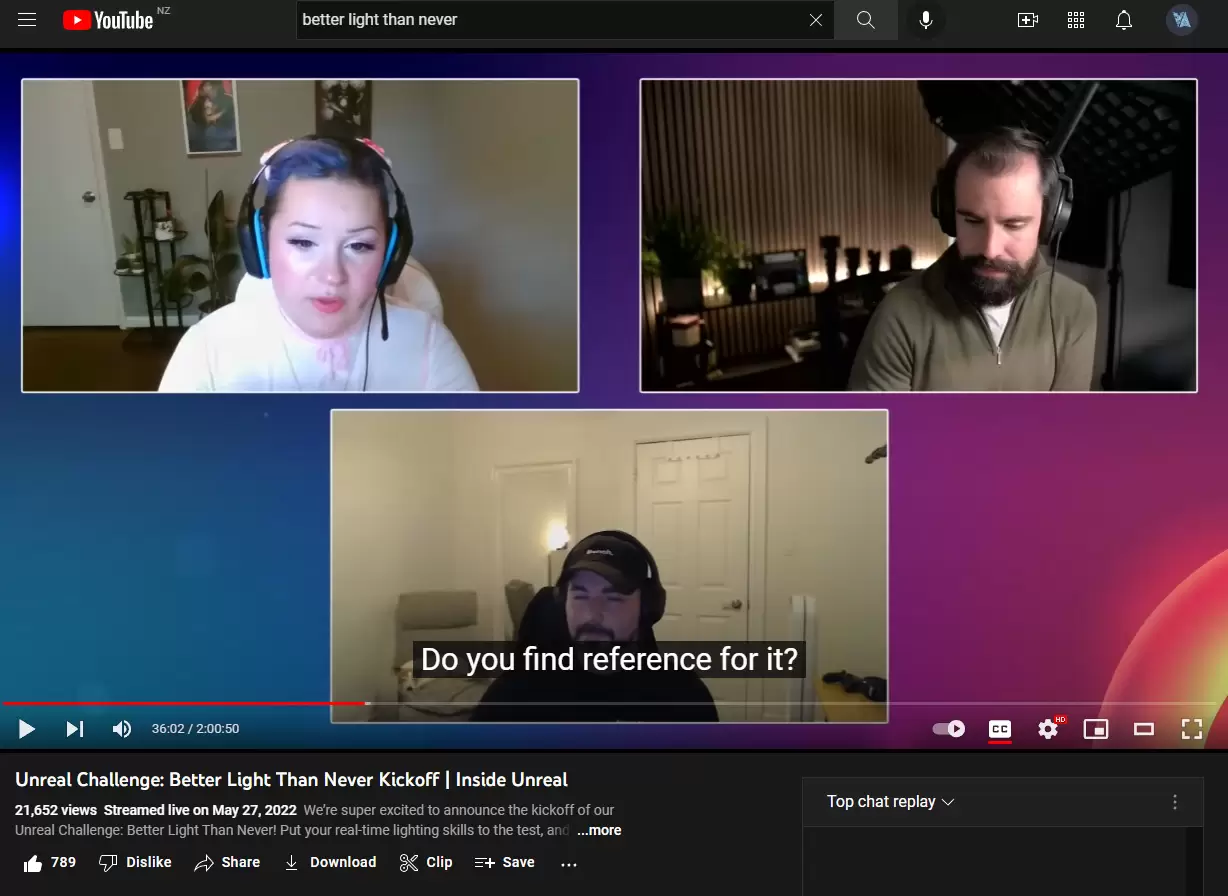This screenshot has height=896, width=1228.
Task: Switch to theater mode
Action: coord(1144,729)
